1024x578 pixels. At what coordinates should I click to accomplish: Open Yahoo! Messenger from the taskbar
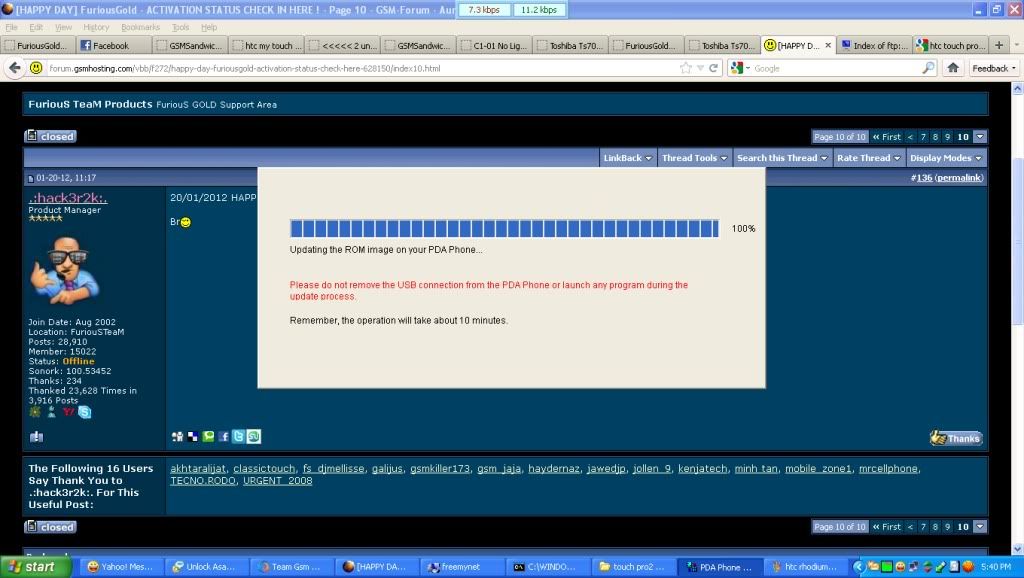tap(121, 567)
